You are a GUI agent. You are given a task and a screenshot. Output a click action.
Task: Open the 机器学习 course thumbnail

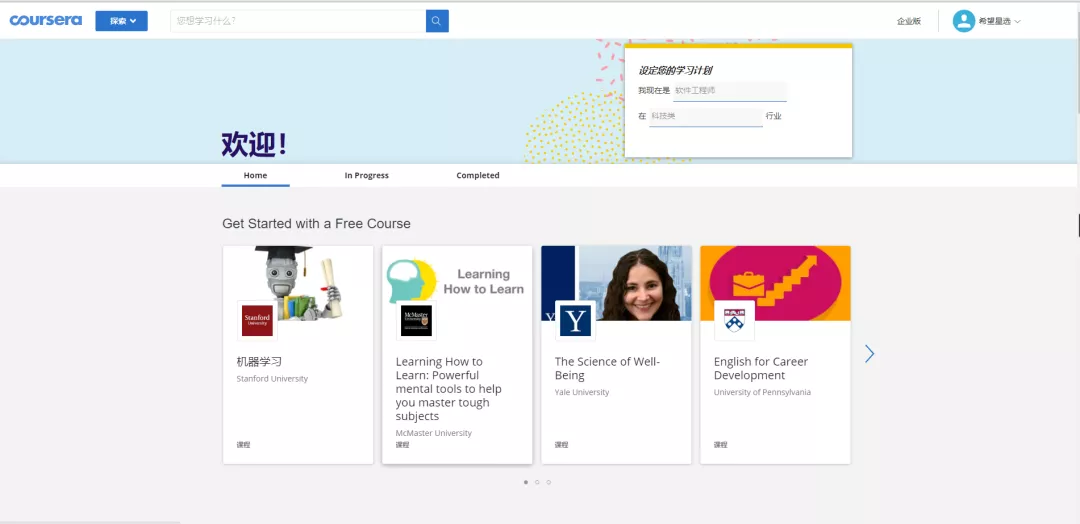298,283
